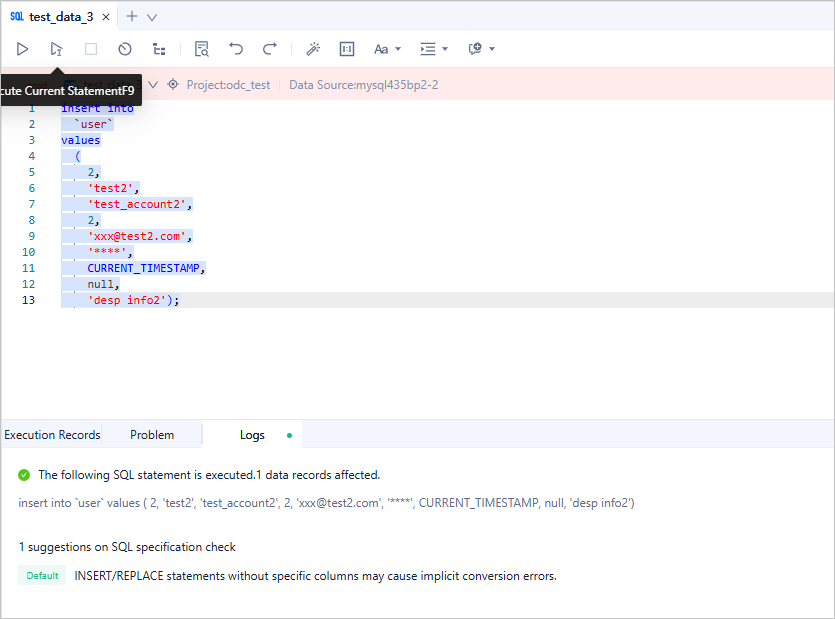Click the IN value conversion icon
The image size is (835, 619).
click(347, 49)
